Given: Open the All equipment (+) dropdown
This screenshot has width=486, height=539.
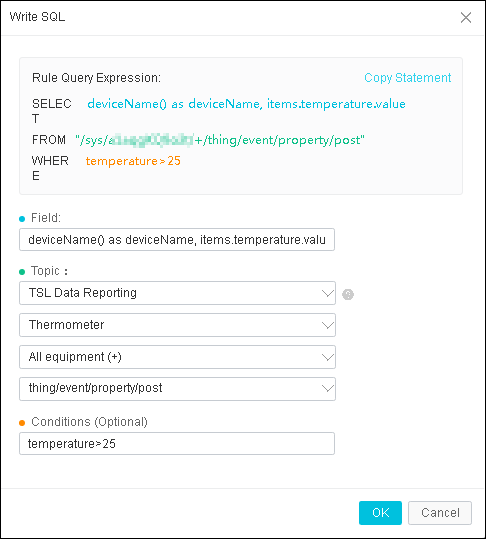Looking at the screenshot, I should point(177,357).
